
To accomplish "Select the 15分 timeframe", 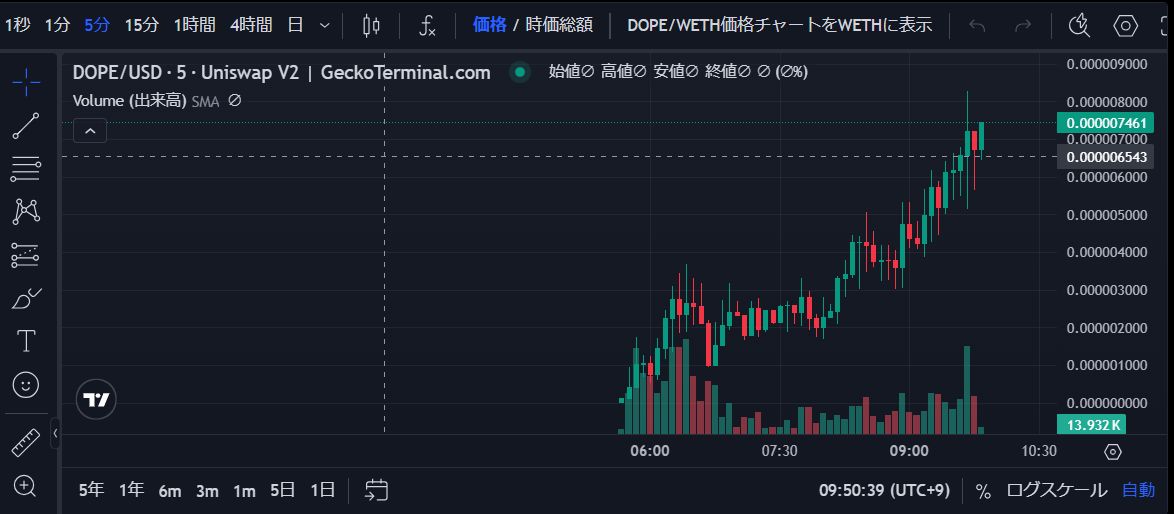I will coord(142,25).
